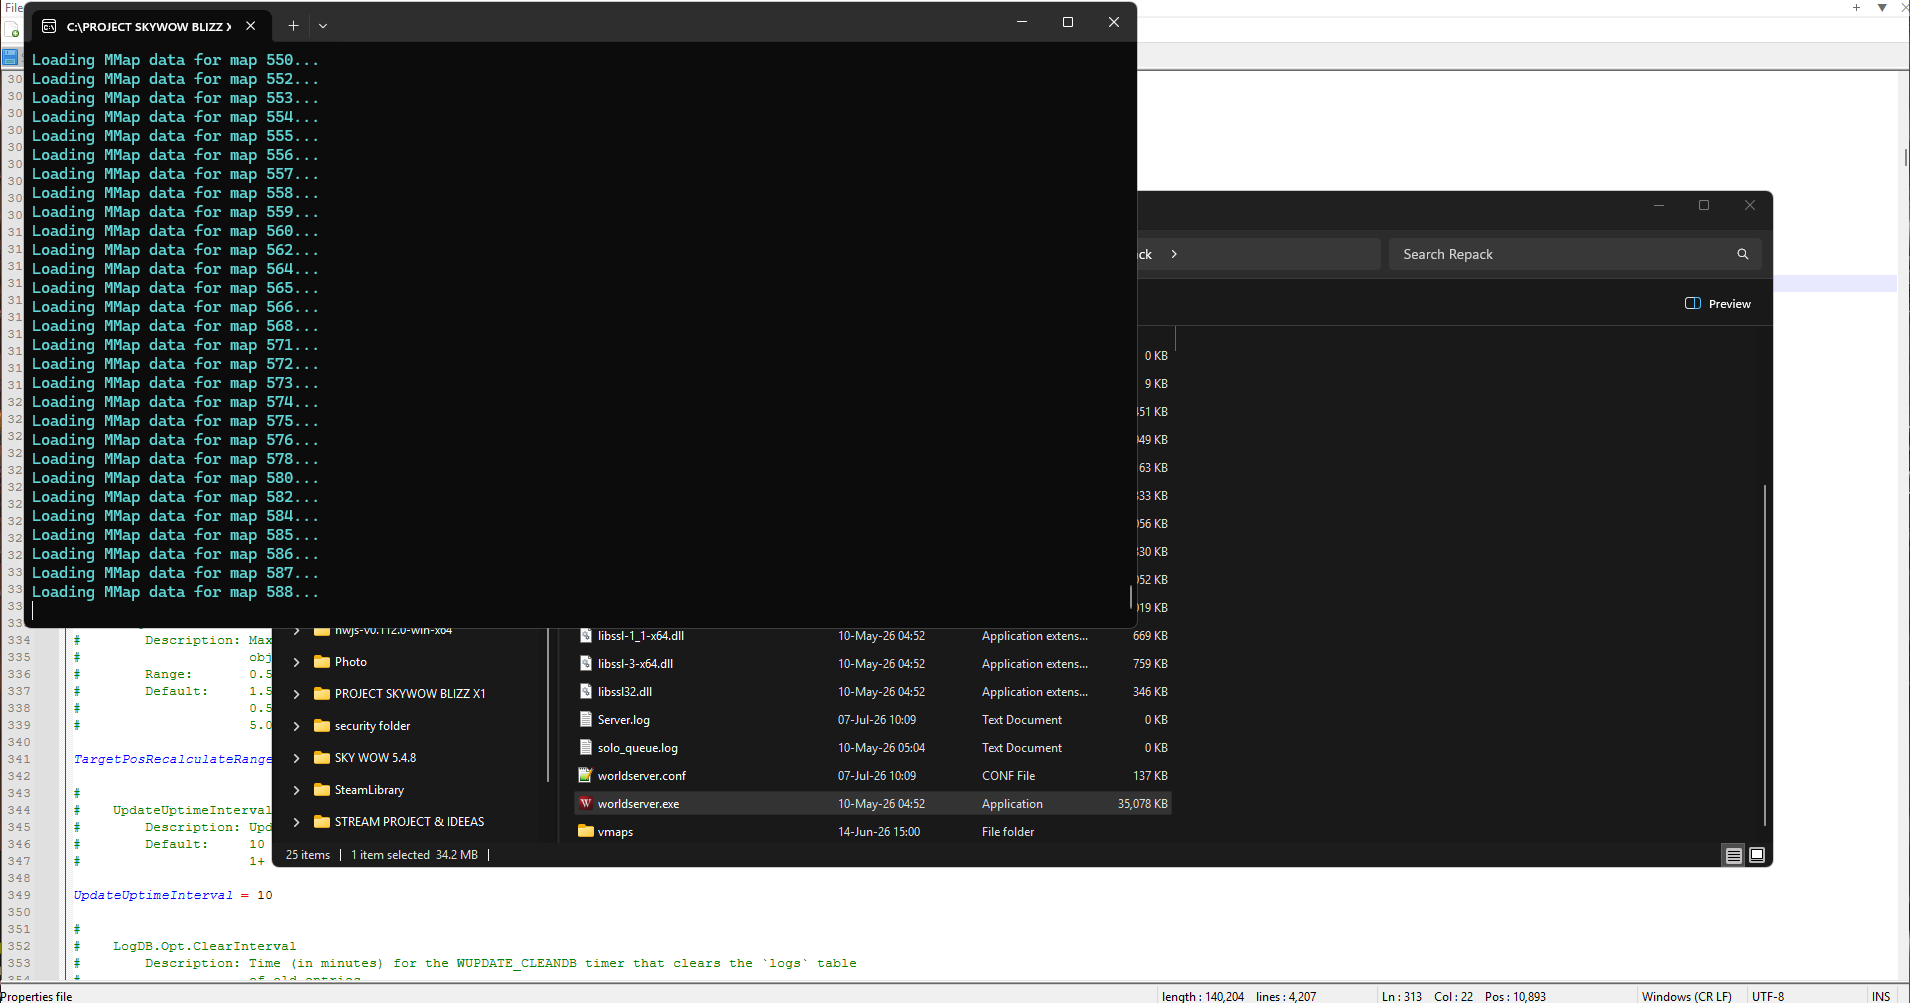This screenshot has height=1003, width=1910.
Task: Click the vmaps folder icon
Action: (586, 832)
